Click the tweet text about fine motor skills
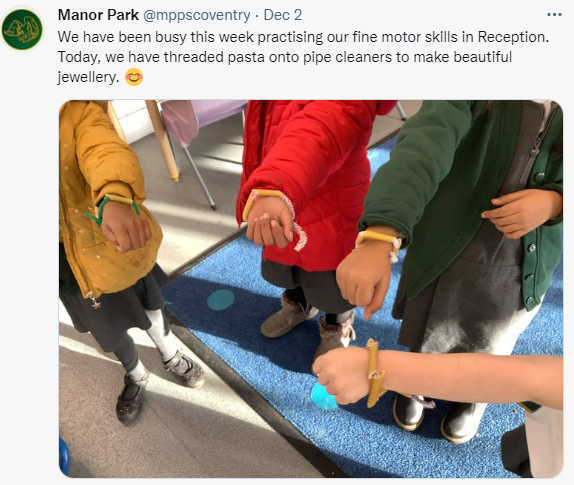 303,57
